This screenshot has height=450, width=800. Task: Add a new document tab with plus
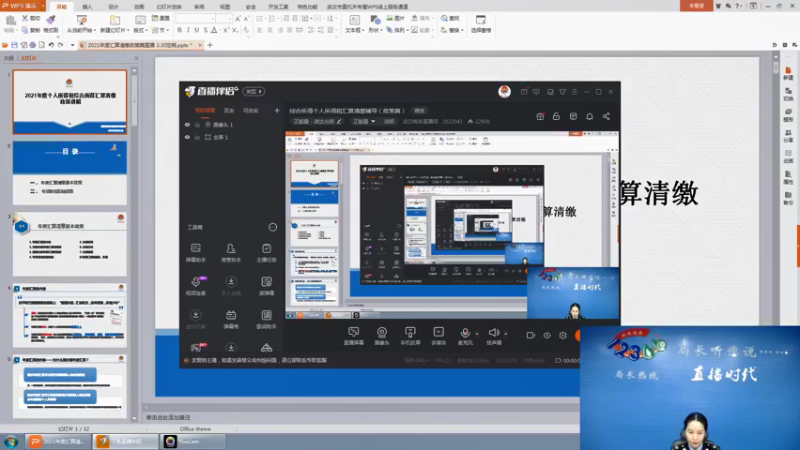pyautogui.click(x=210, y=45)
